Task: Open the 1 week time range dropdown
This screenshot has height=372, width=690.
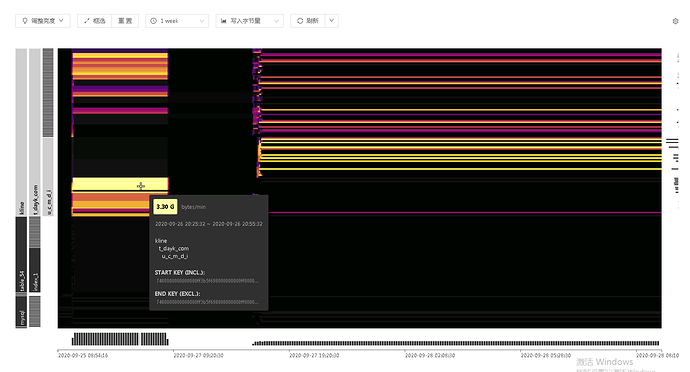Action: (177, 21)
